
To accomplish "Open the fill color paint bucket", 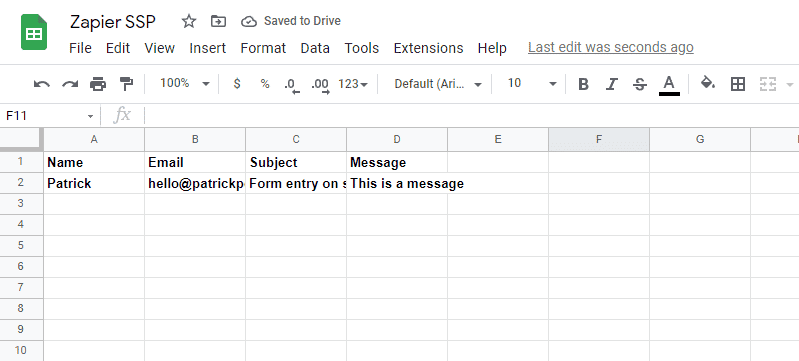I will [708, 83].
